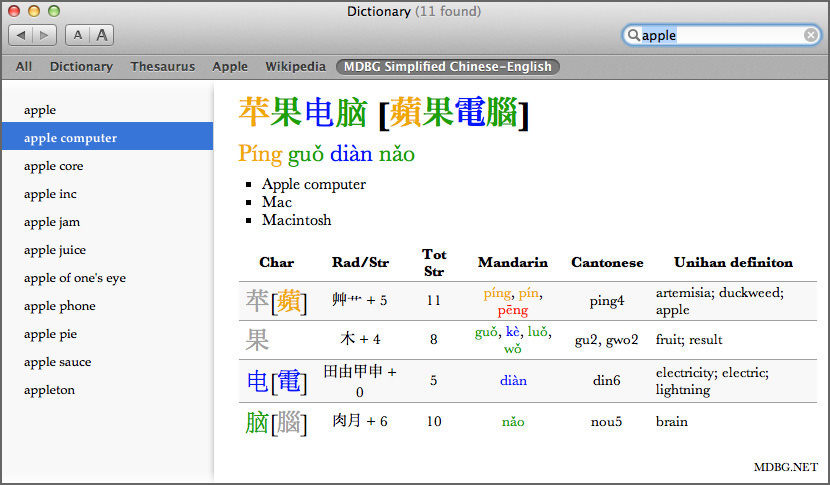This screenshot has width=830, height=485.
Task: Click the 电[電] character in table
Action: click(276, 381)
